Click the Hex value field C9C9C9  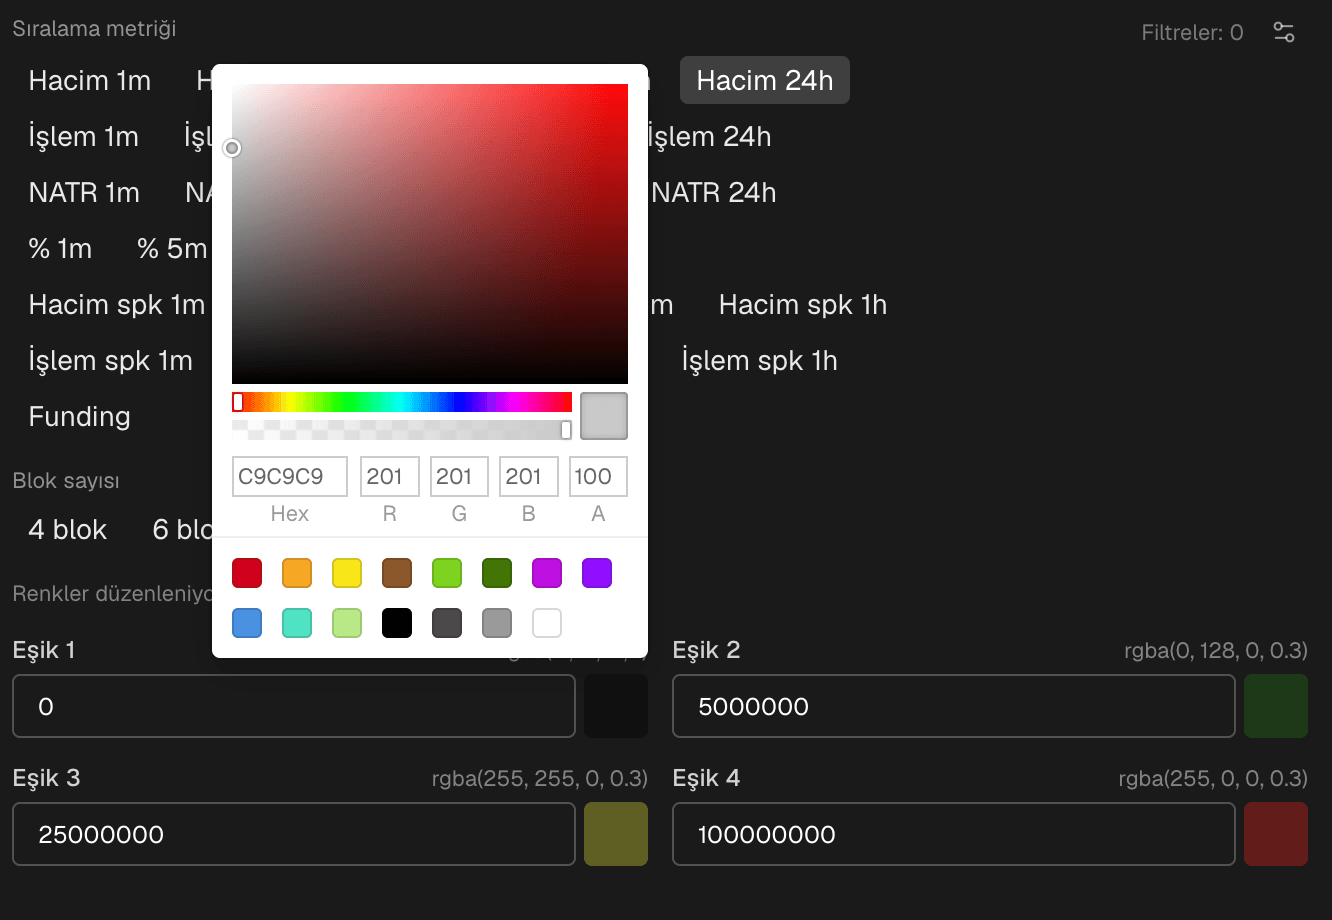tap(290, 476)
